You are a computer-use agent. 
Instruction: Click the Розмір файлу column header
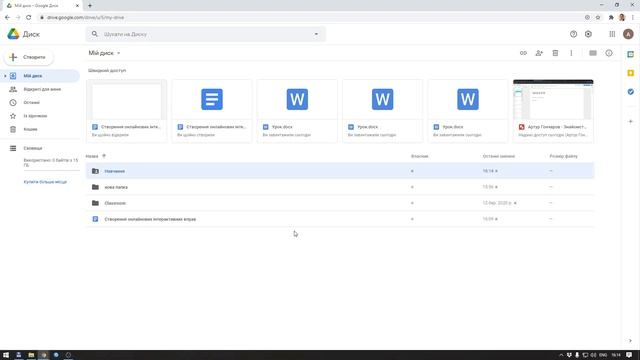(563, 156)
